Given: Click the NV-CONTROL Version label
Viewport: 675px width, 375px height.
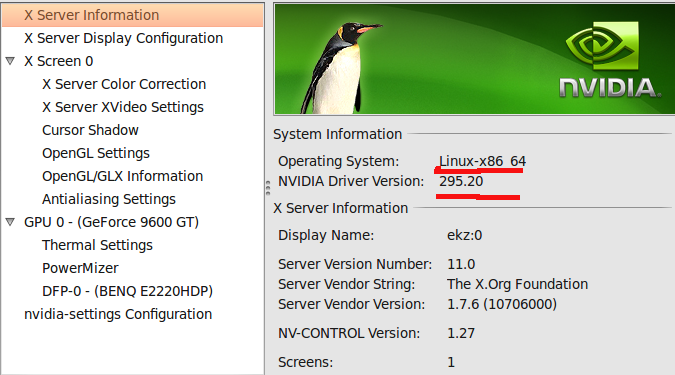Looking at the screenshot, I should (x=349, y=333).
